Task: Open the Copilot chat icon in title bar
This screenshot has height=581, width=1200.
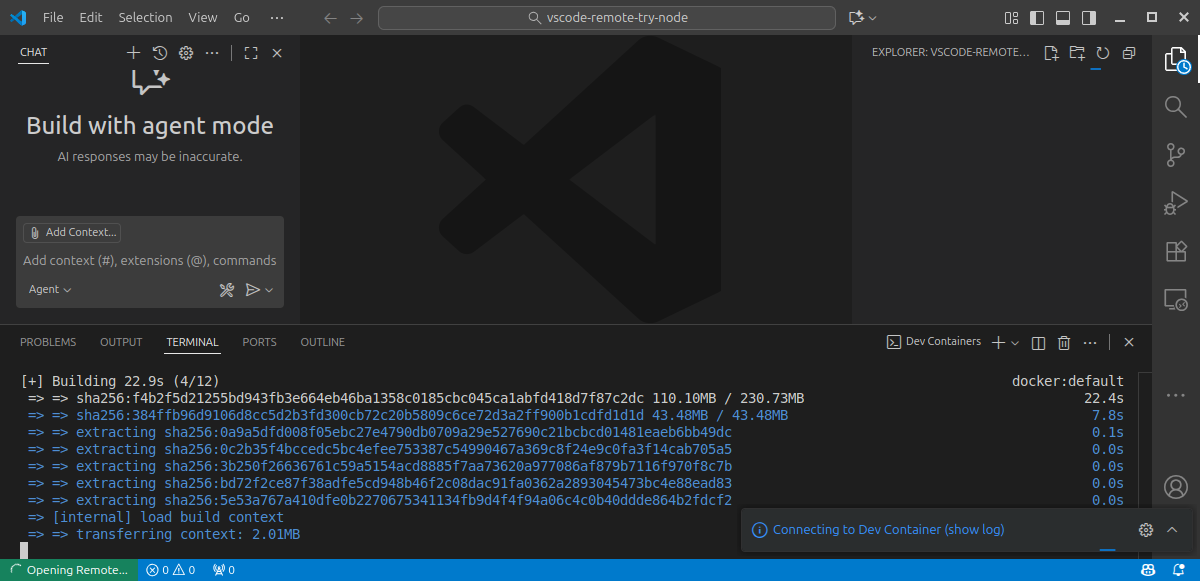Action: pyautogui.click(x=855, y=18)
